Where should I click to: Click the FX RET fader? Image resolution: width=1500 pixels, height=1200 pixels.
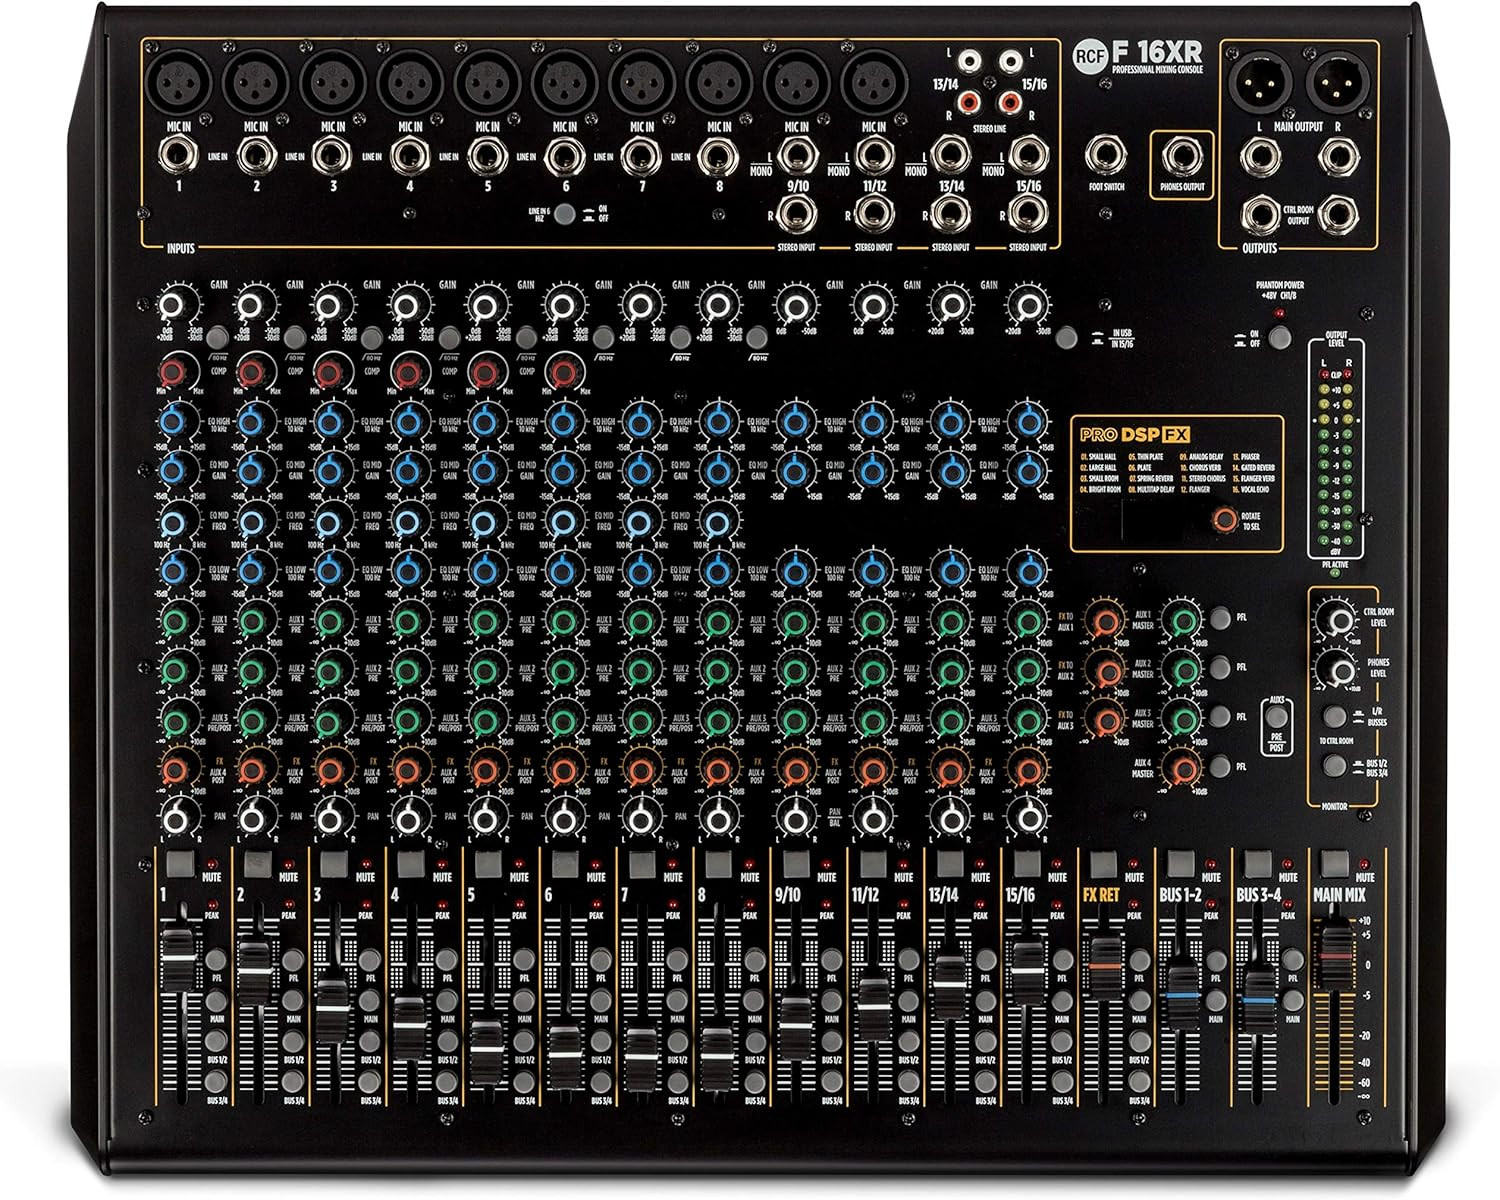coord(1104,968)
